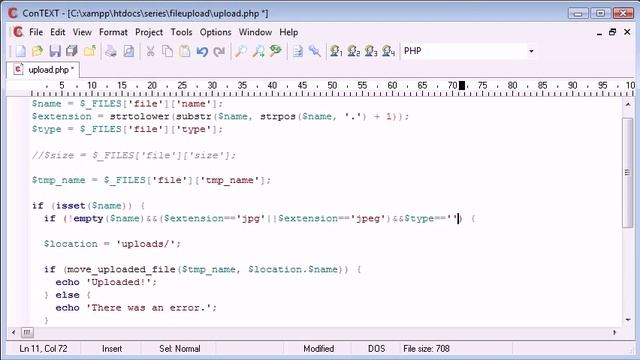This screenshot has height=360, width=640.
Task: Click the $tmp_name = $_FILES code line
Action: (151, 180)
